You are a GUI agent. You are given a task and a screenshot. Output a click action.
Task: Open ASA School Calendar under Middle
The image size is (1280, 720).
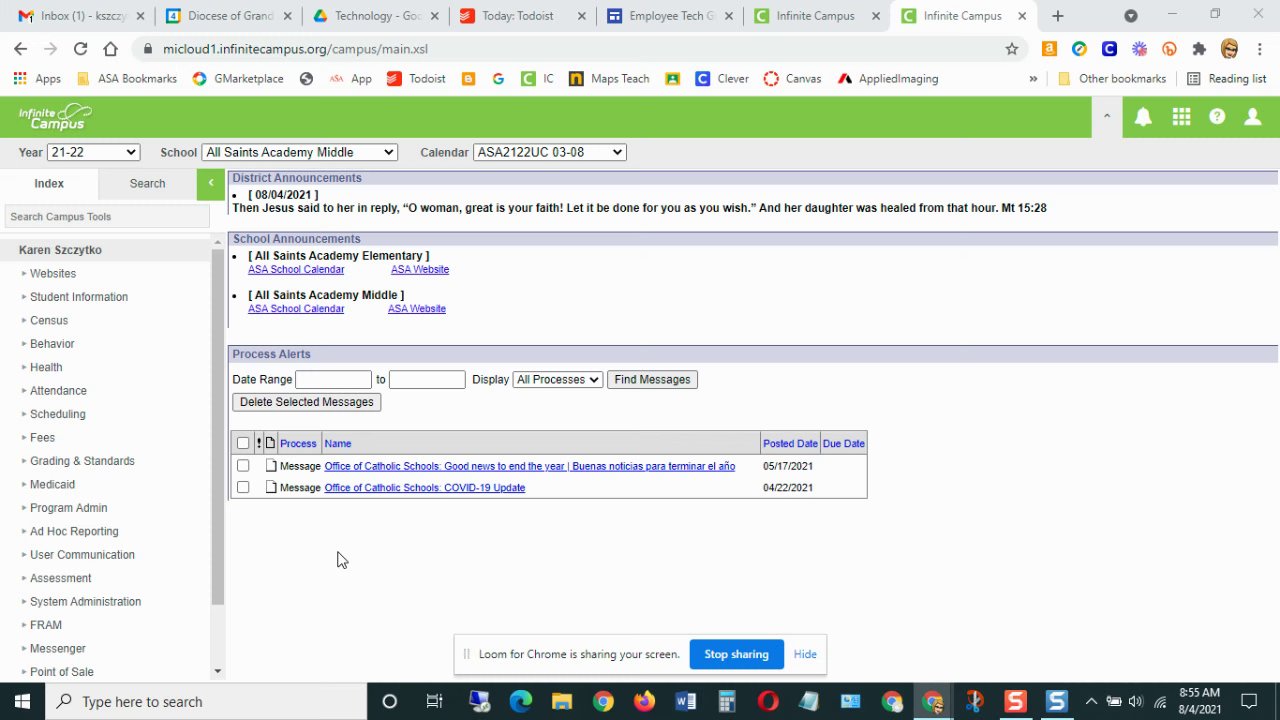tap(296, 309)
